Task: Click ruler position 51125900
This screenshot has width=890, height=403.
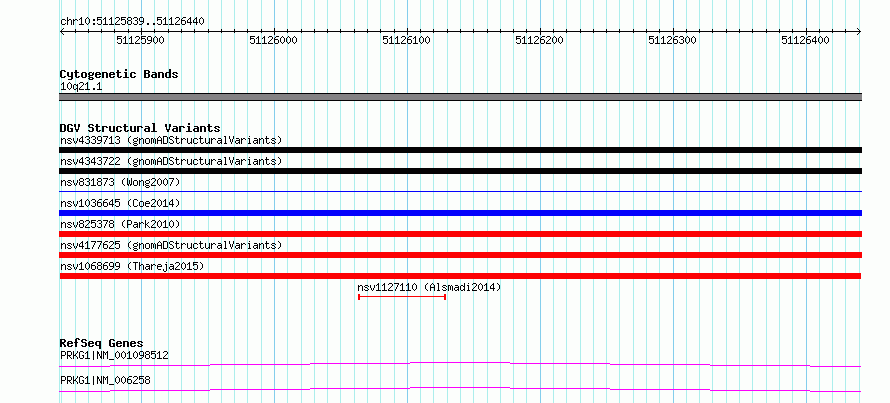Action: coord(140,40)
